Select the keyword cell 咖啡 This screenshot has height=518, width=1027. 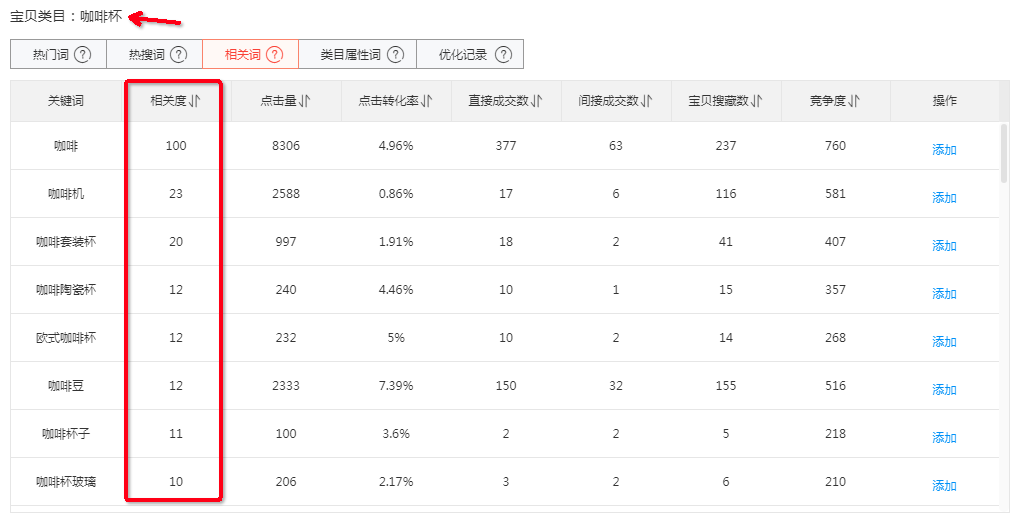[x=66, y=146]
